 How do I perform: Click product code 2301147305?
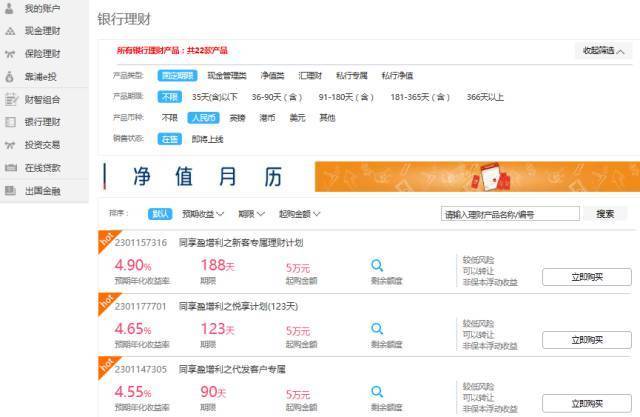[141, 369]
